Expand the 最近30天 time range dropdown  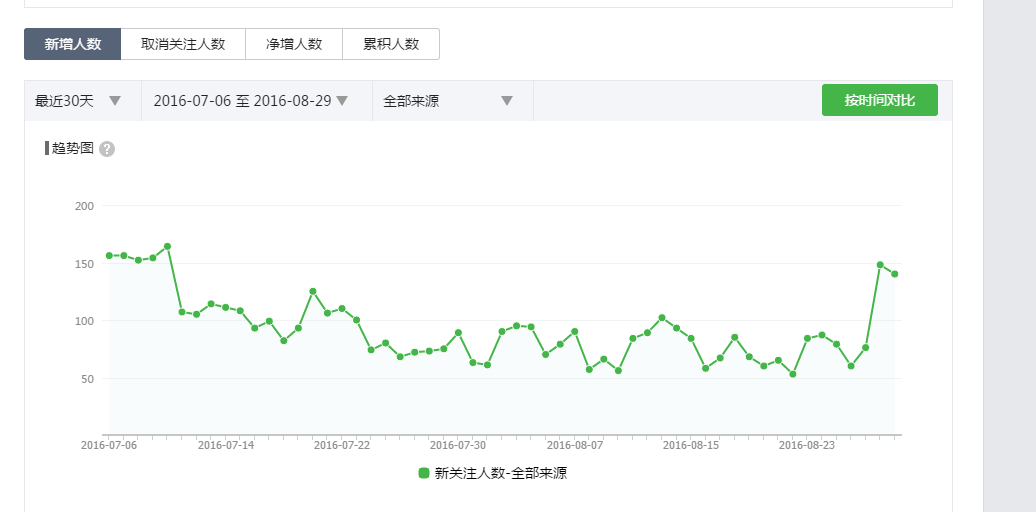click(79, 101)
